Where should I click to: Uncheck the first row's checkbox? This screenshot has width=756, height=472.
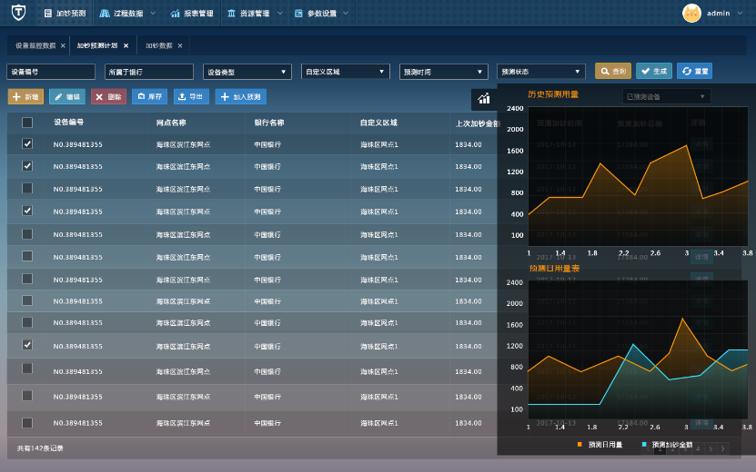pos(27,144)
